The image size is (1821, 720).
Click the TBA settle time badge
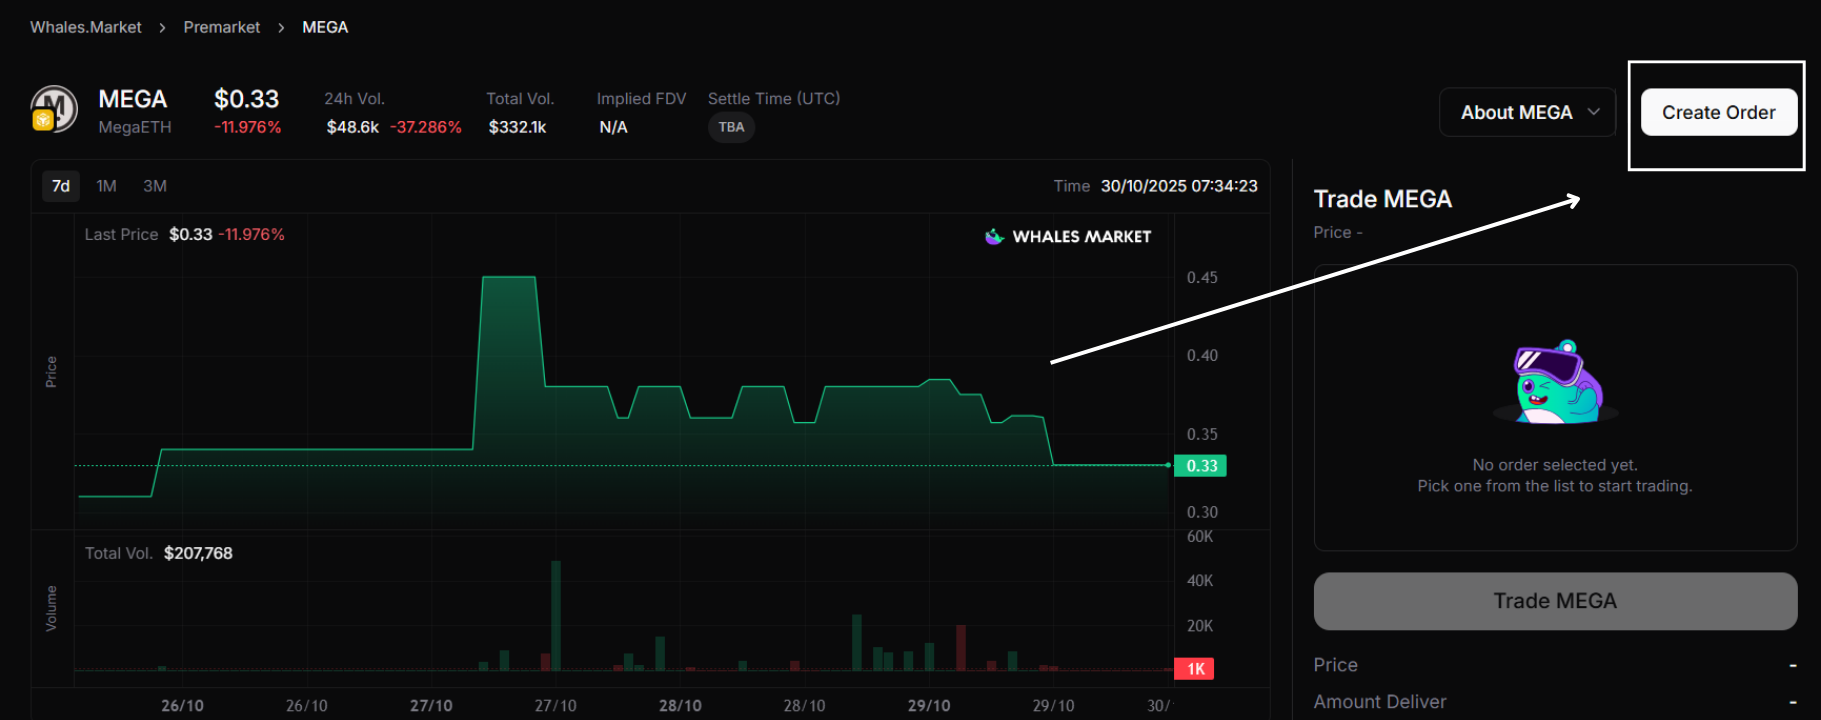tap(731, 127)
